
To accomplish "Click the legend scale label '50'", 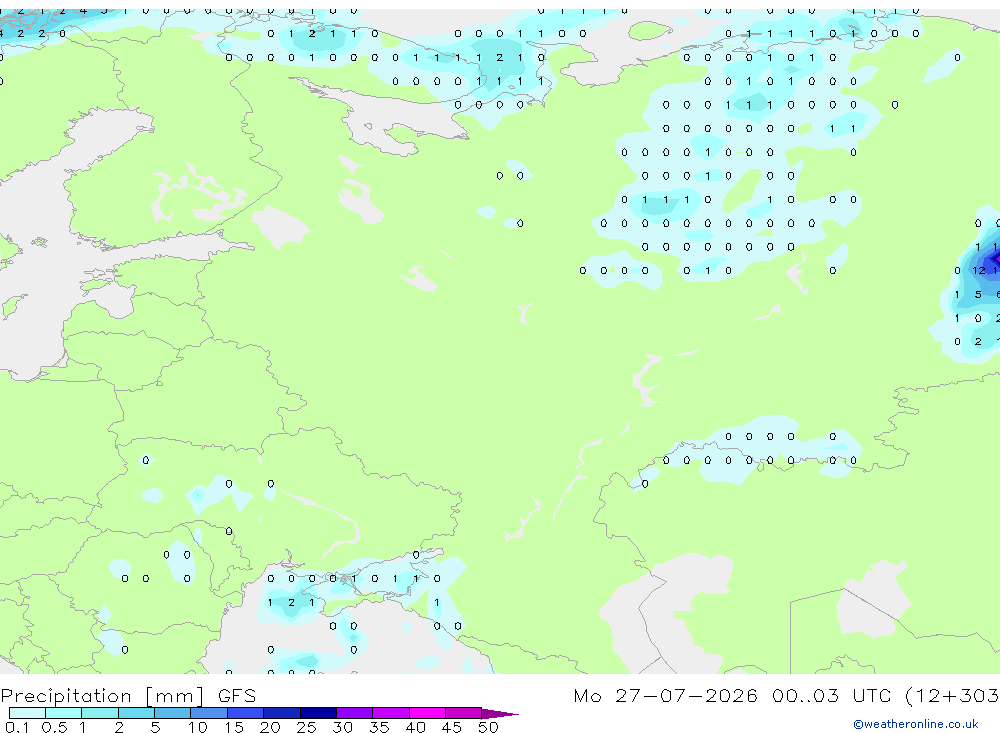I will (488, 727).
